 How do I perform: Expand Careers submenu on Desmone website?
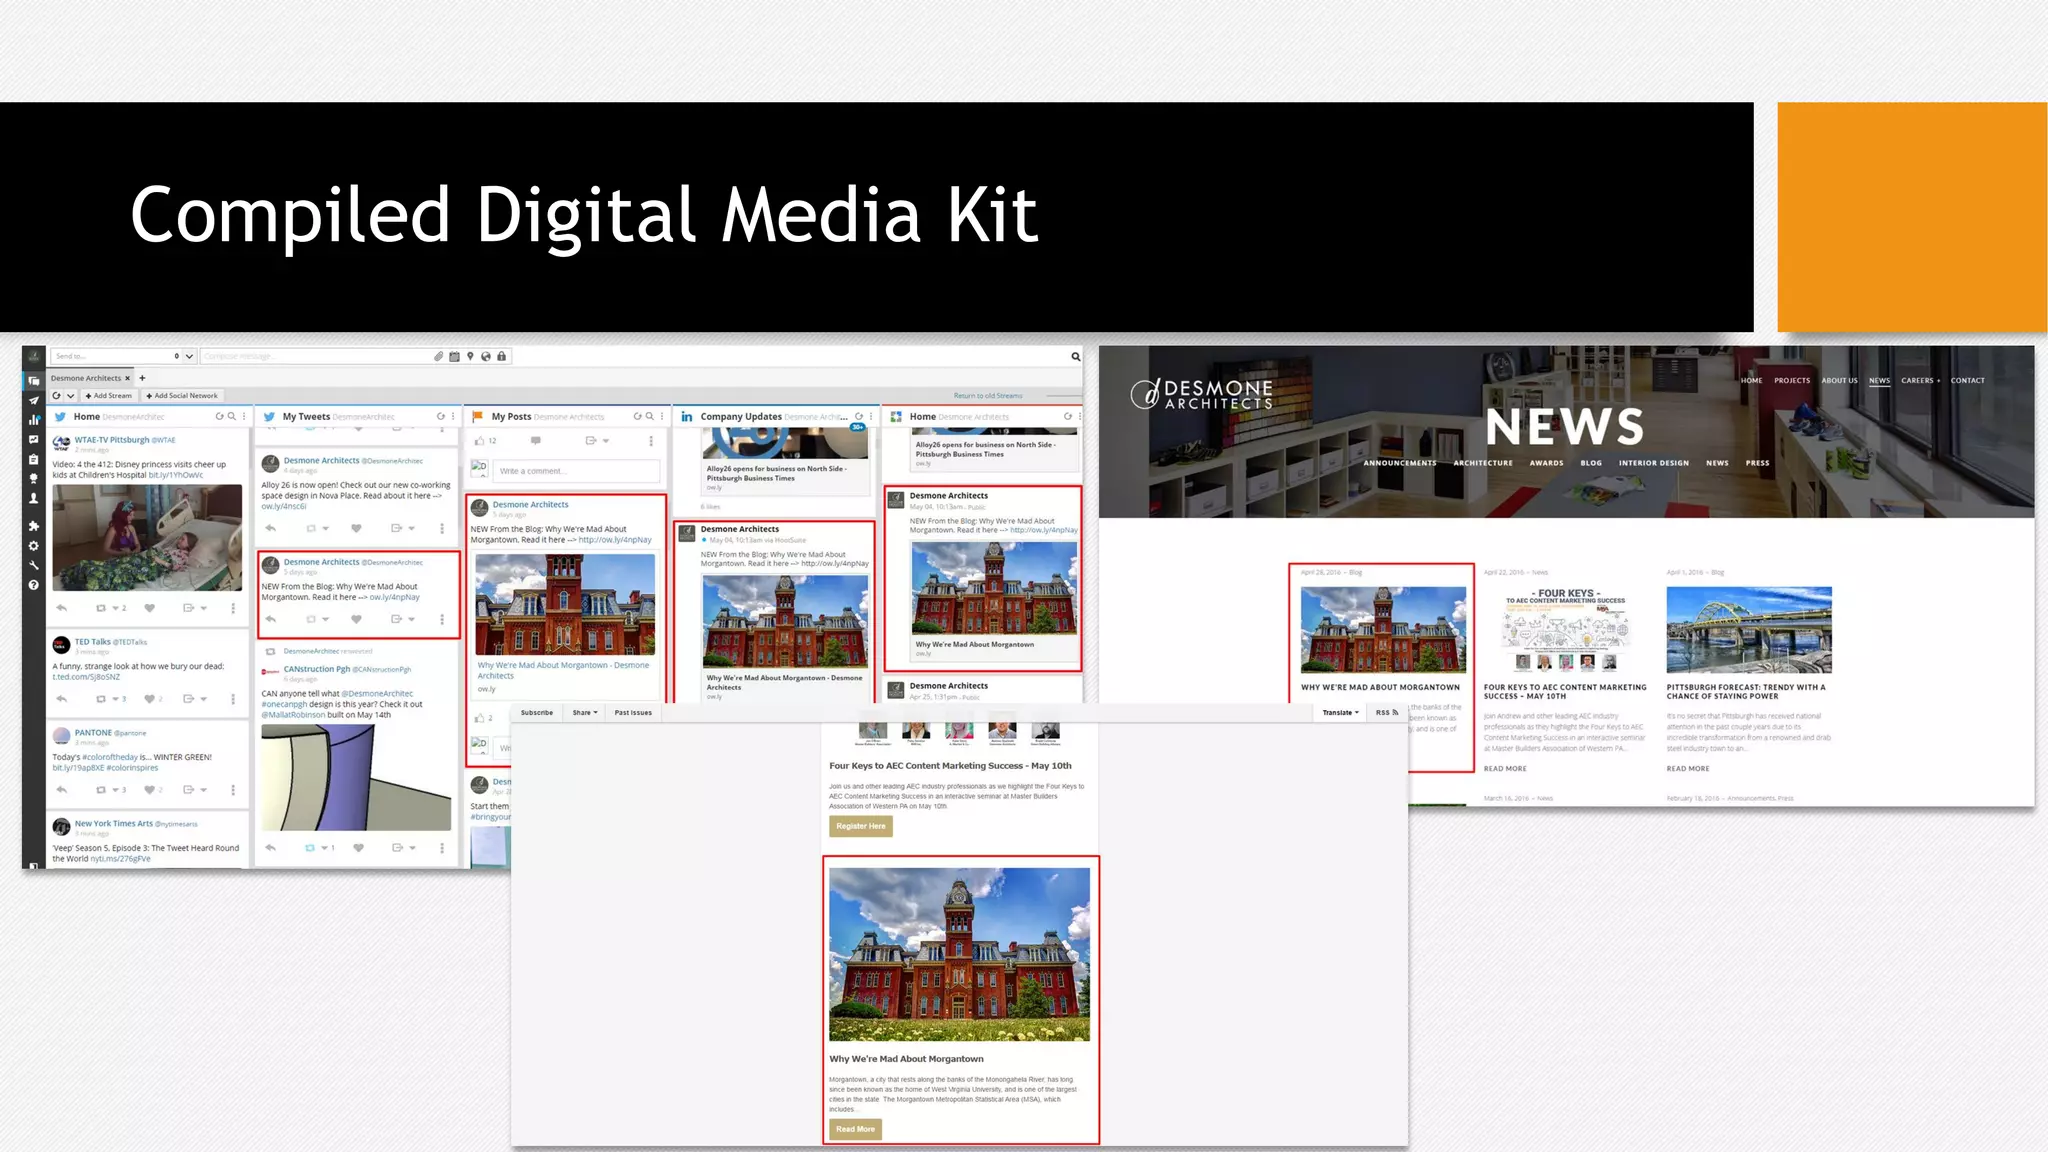1920,381
